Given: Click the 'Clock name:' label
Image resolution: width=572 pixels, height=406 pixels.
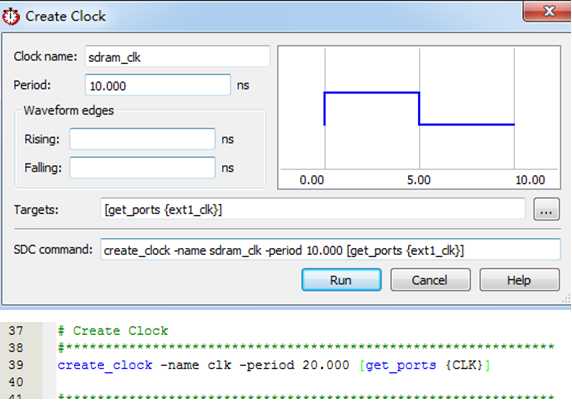Looking at the screenshot, I should (45, 57).
